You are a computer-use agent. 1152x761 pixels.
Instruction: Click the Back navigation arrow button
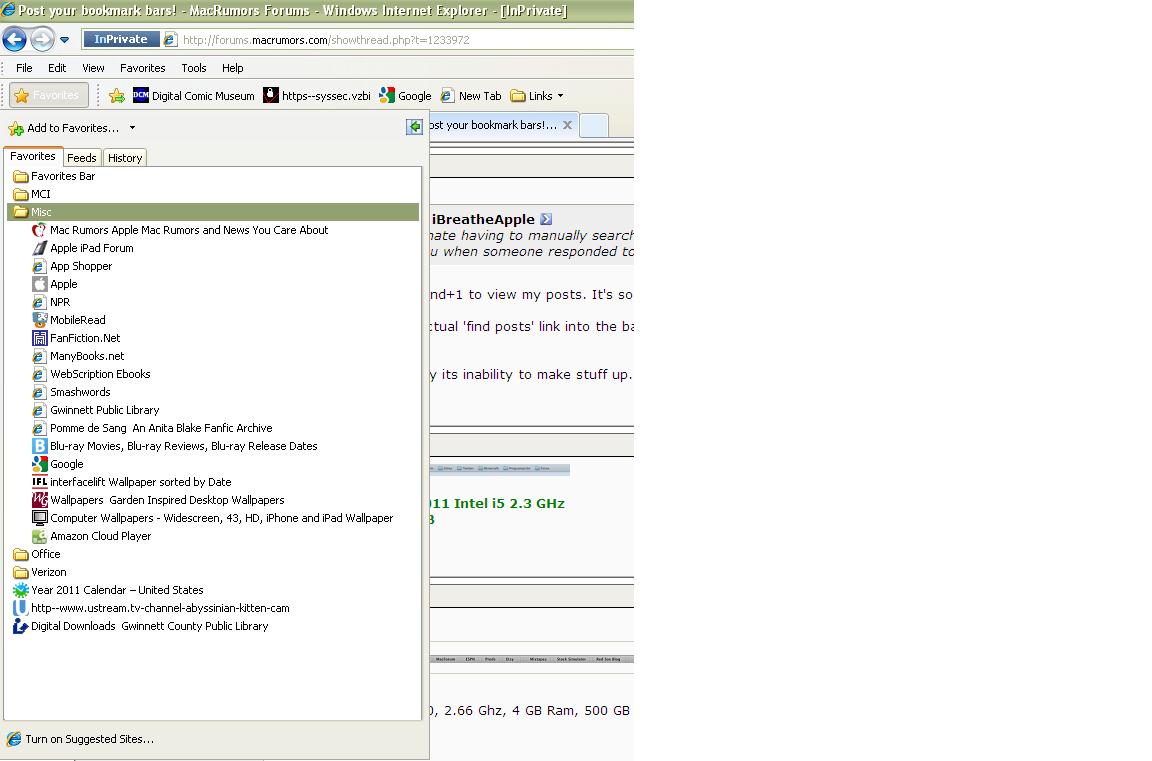15,39
